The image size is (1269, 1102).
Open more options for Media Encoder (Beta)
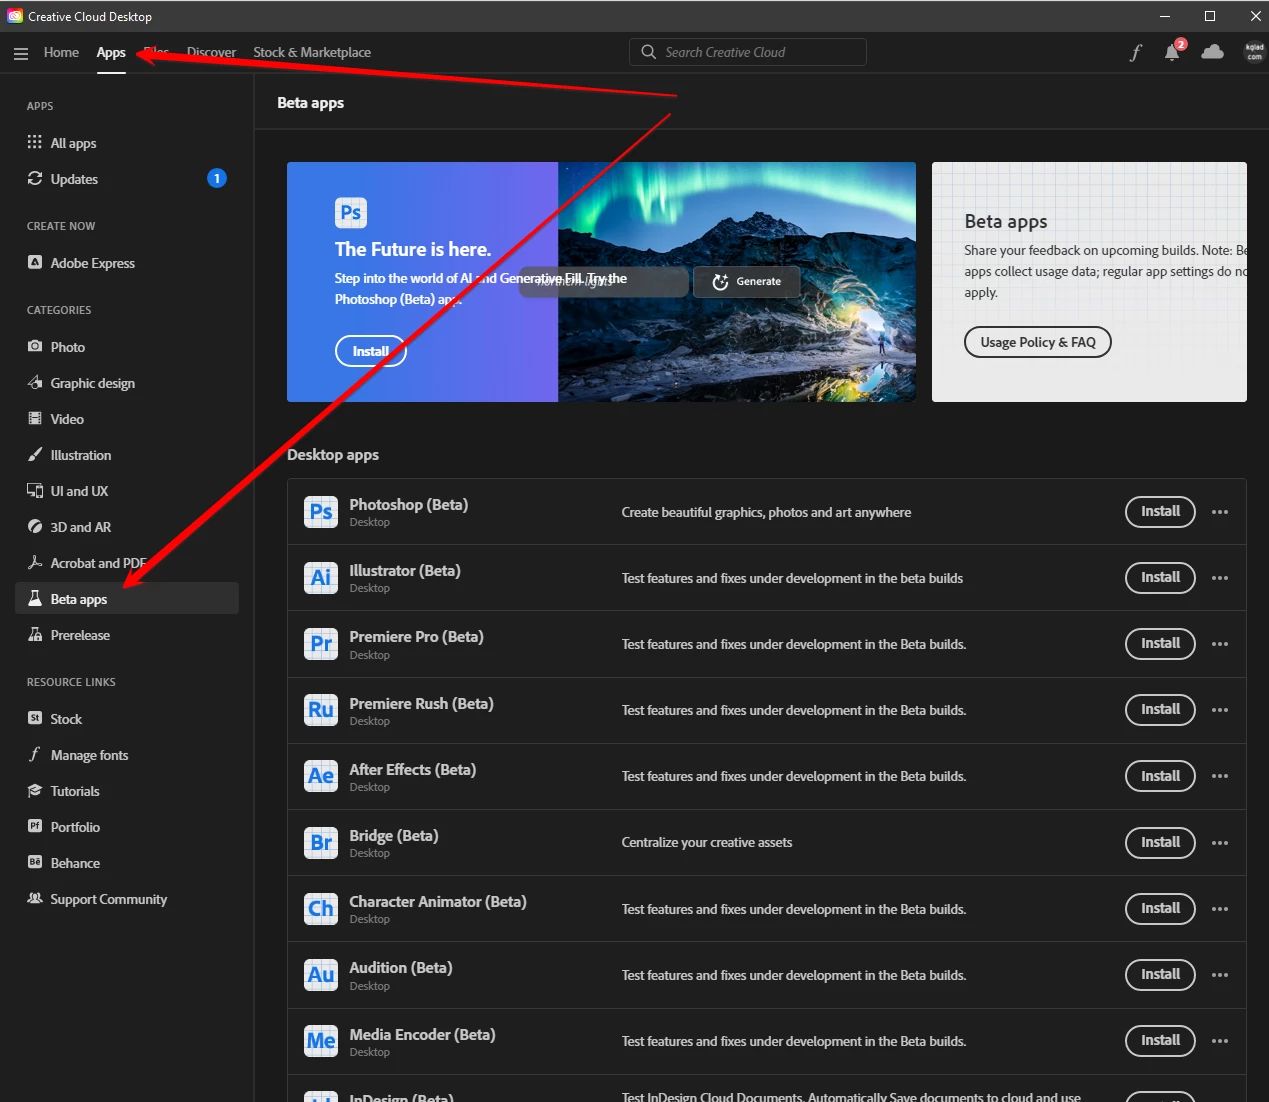pos(1220,1041)
